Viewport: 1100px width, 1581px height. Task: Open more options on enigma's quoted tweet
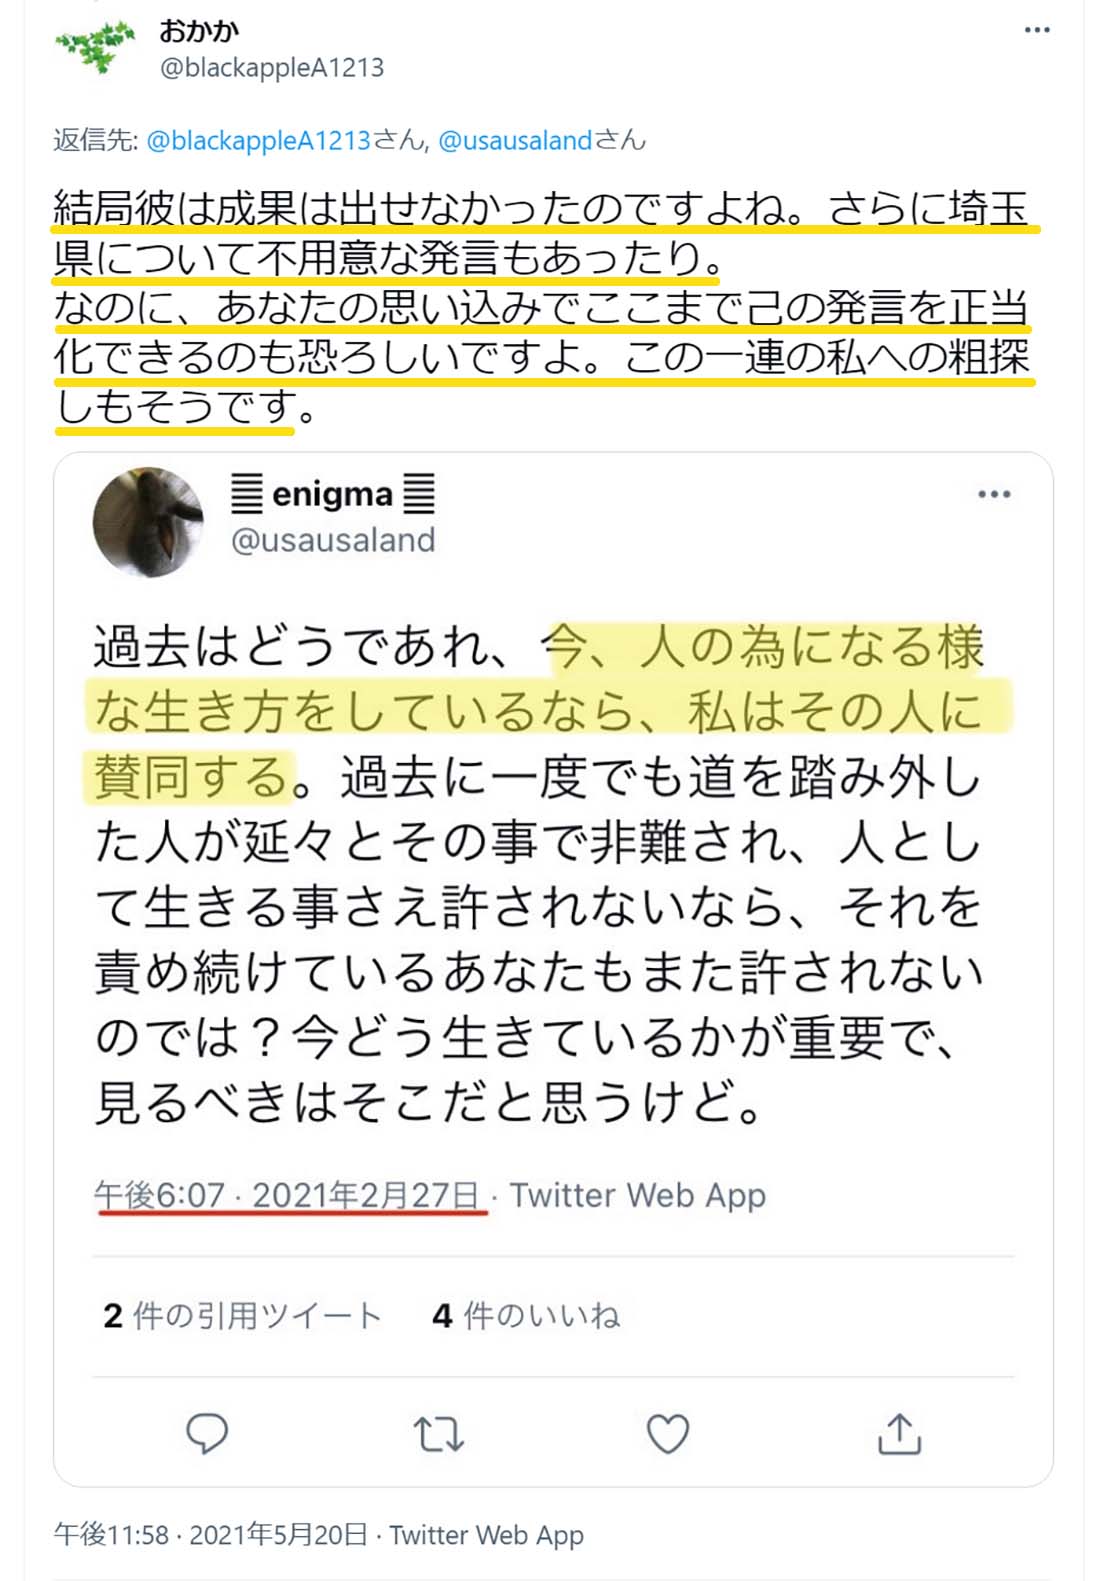994,494
